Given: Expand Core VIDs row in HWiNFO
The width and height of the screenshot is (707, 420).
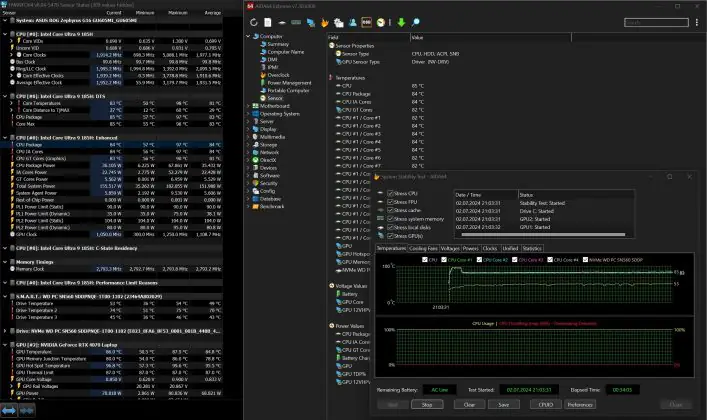Looking at the screenshot, I should coord(12,41).
